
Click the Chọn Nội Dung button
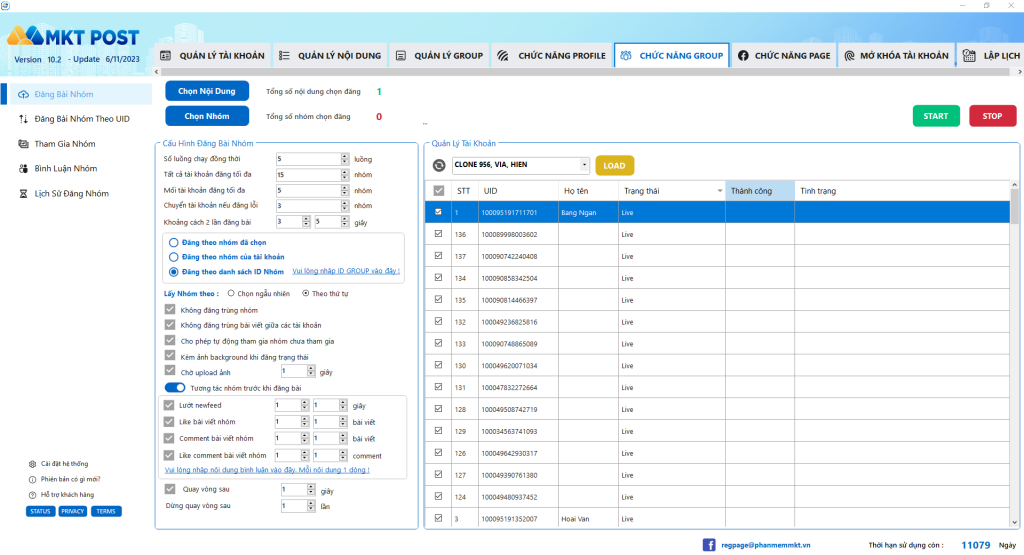tap(207, 91)
